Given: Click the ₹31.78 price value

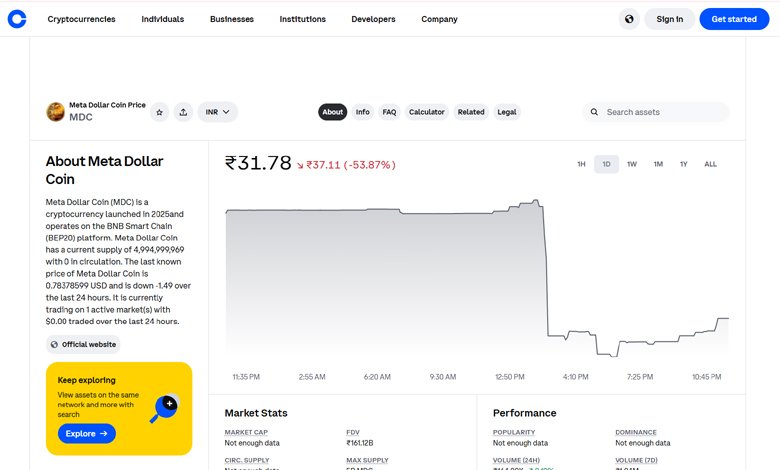Looking at the screenshot, I should pos(258,163).
